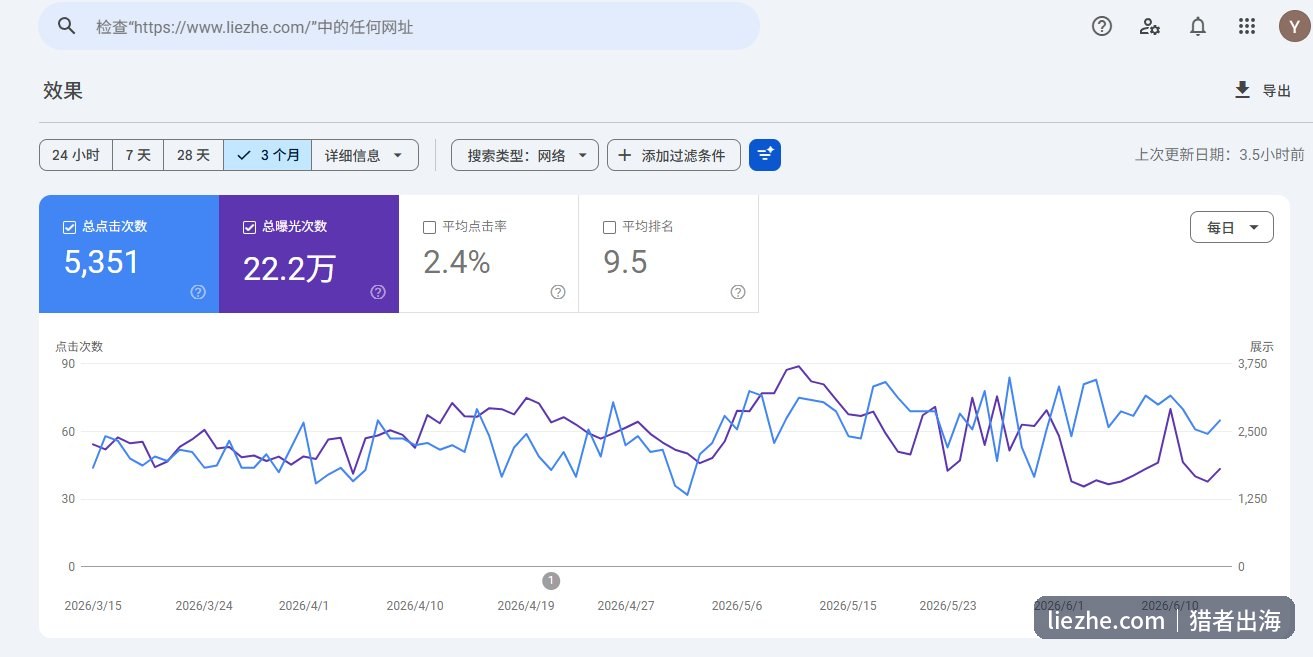Click the plus icon of 添加过滤条件
The height and width of the screenshot is (657, 1313).
625,155
